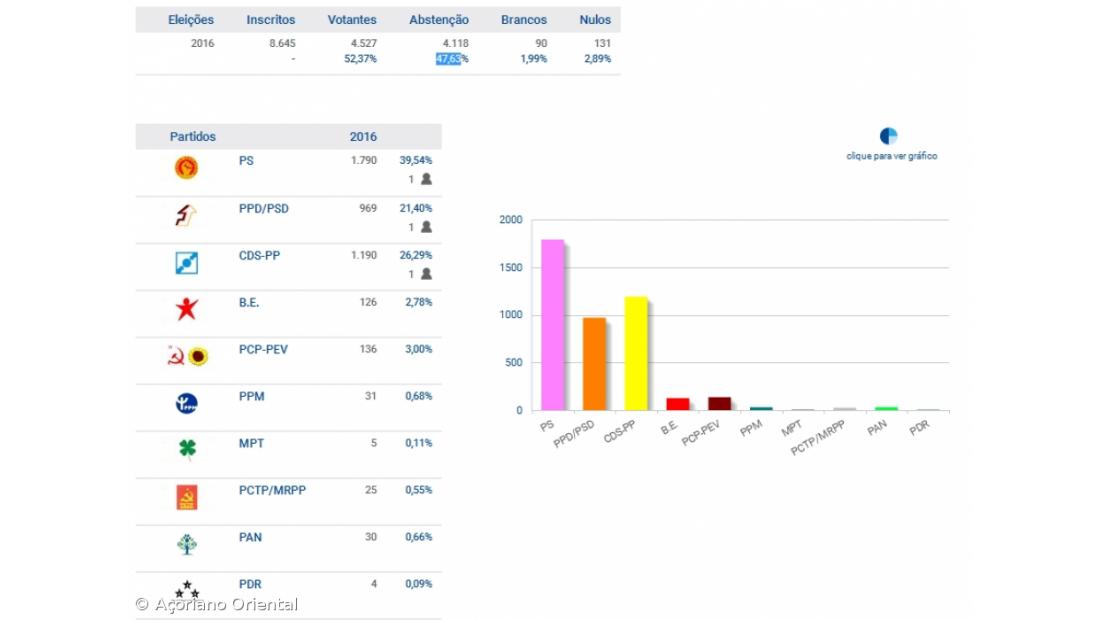
Task: Click the PS elected deputy person icon
Action: [x=426, y=179]
